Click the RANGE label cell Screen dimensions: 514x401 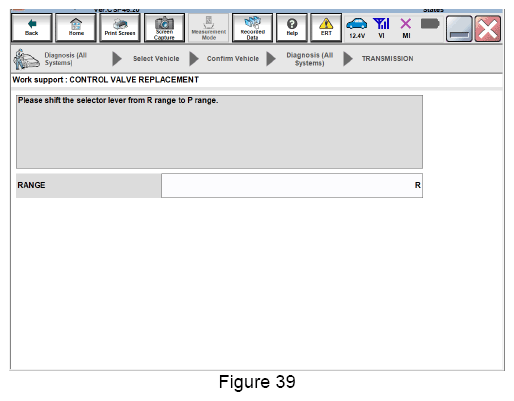pyautogui.click(x=89, y=185)
